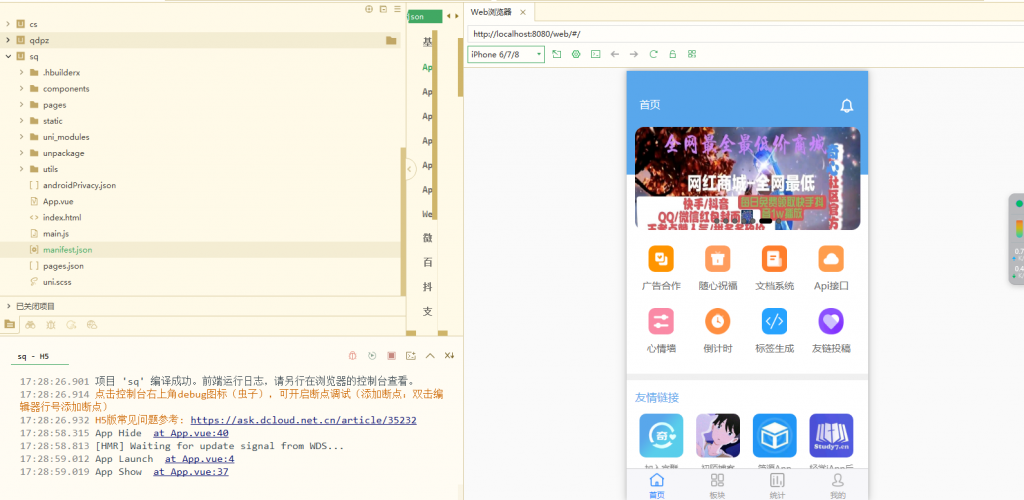Open the uniCloud panel icon
The image size is (1024, 500).
(x=91, y=324)
